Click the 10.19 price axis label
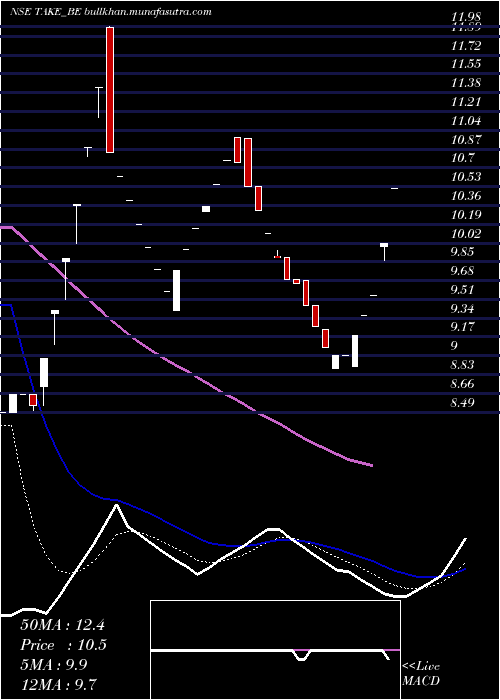Image resolution: width=500 pixels, height=700 pixels. pos(466,215)
